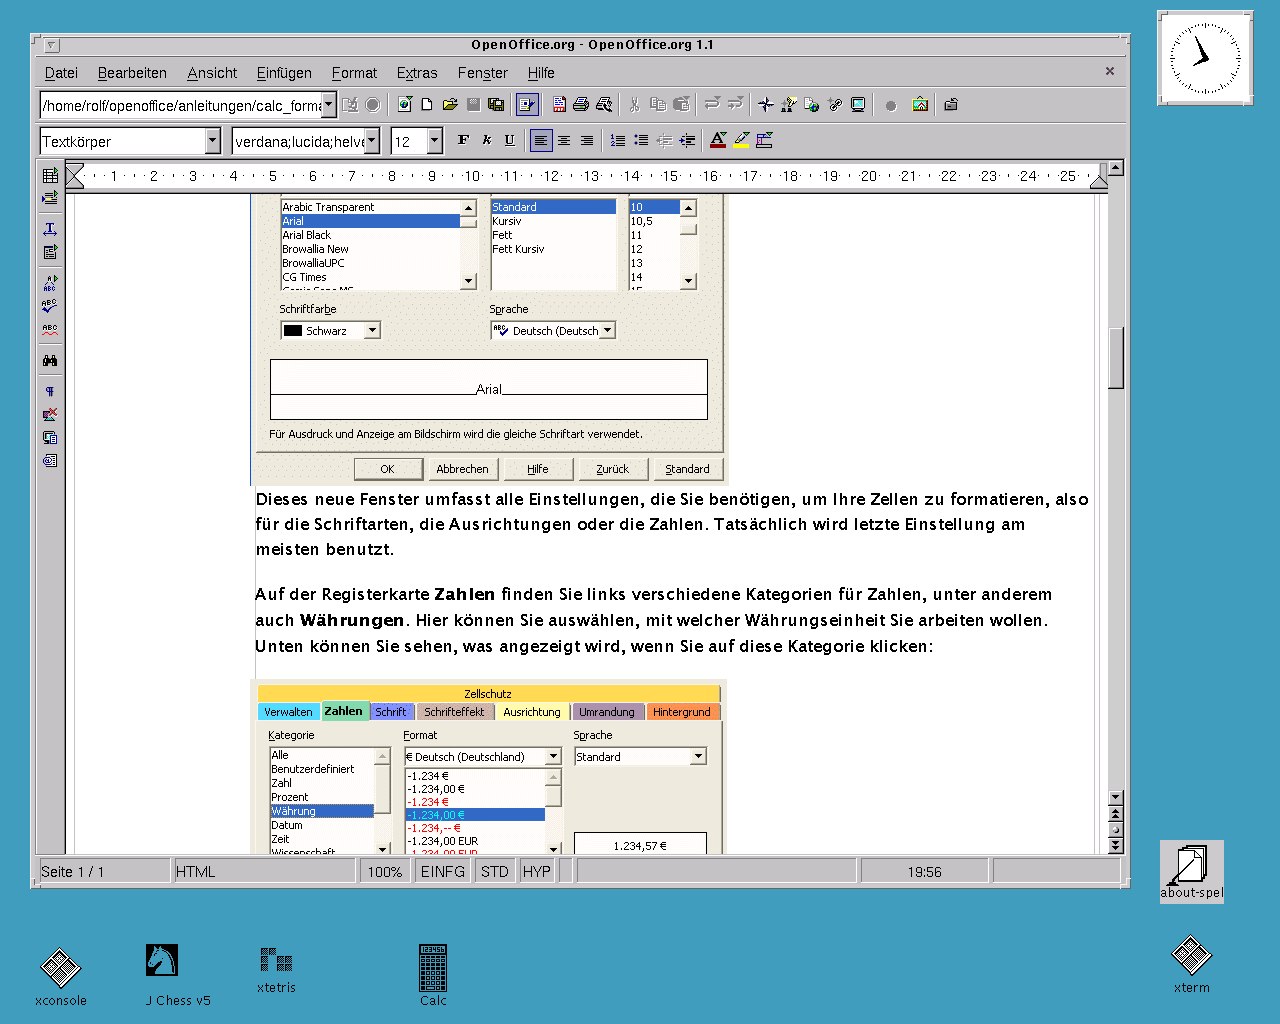Open the font size dropdown showing 12
The height and width of the screenshot is (1024, 1280).
tap(435, 141)
